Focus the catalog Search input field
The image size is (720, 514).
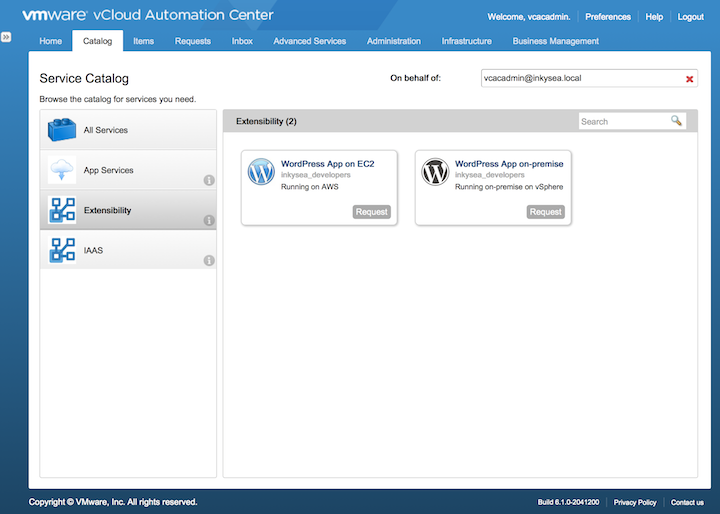(x=624, y=121)
